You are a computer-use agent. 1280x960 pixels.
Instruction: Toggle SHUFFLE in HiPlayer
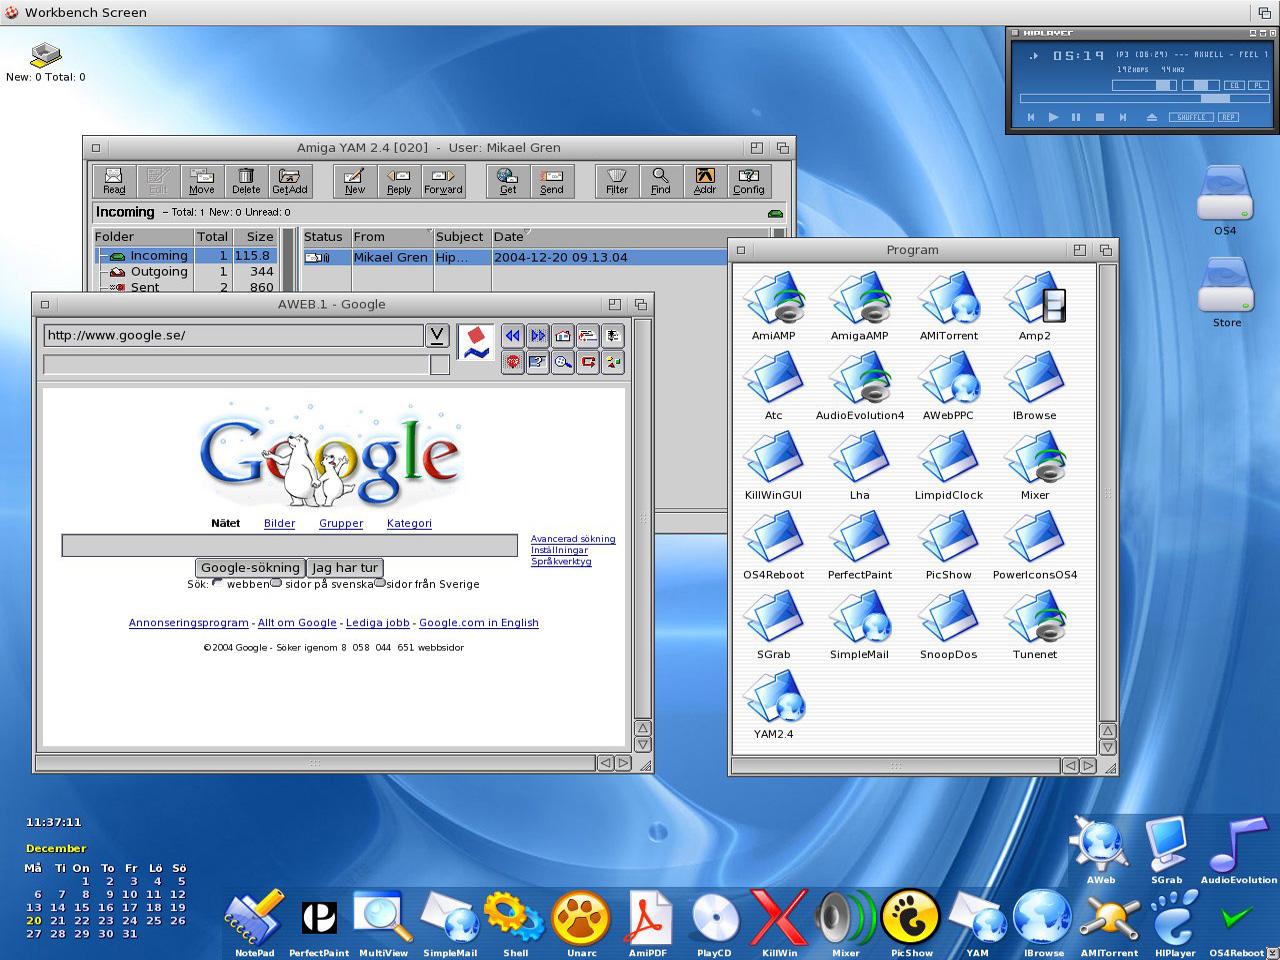pyautogui.click(x=1190, y=117)
